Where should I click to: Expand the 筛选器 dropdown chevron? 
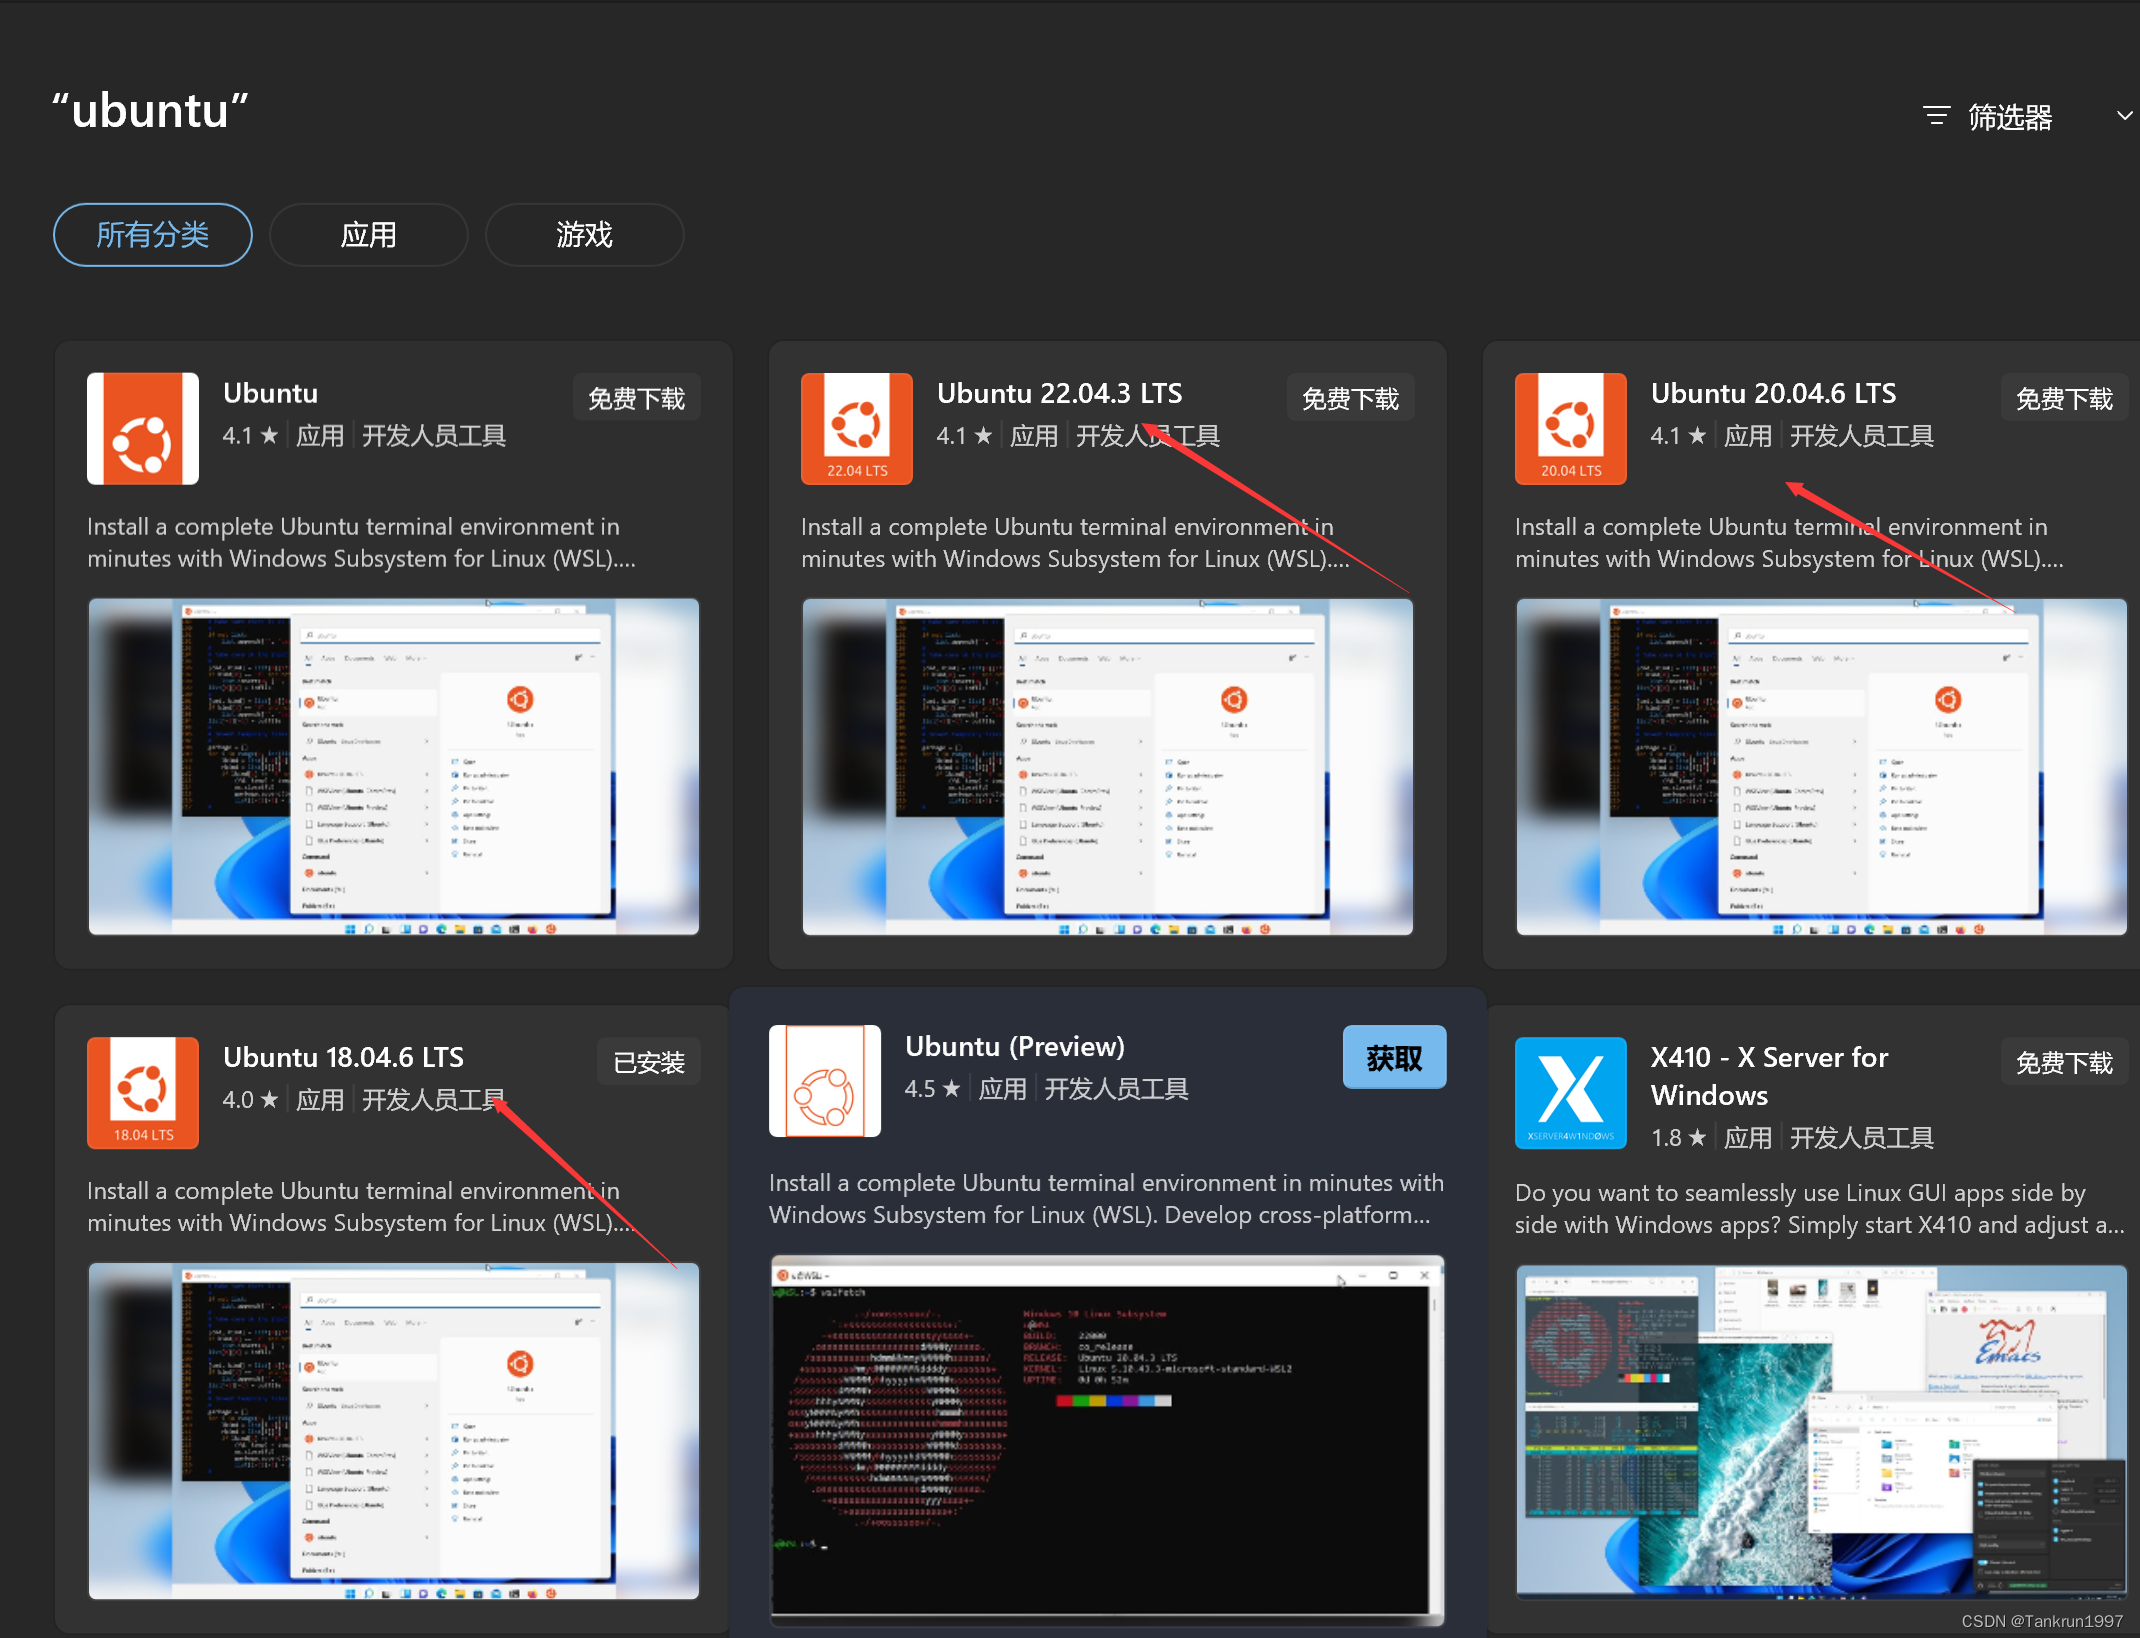2125,116
